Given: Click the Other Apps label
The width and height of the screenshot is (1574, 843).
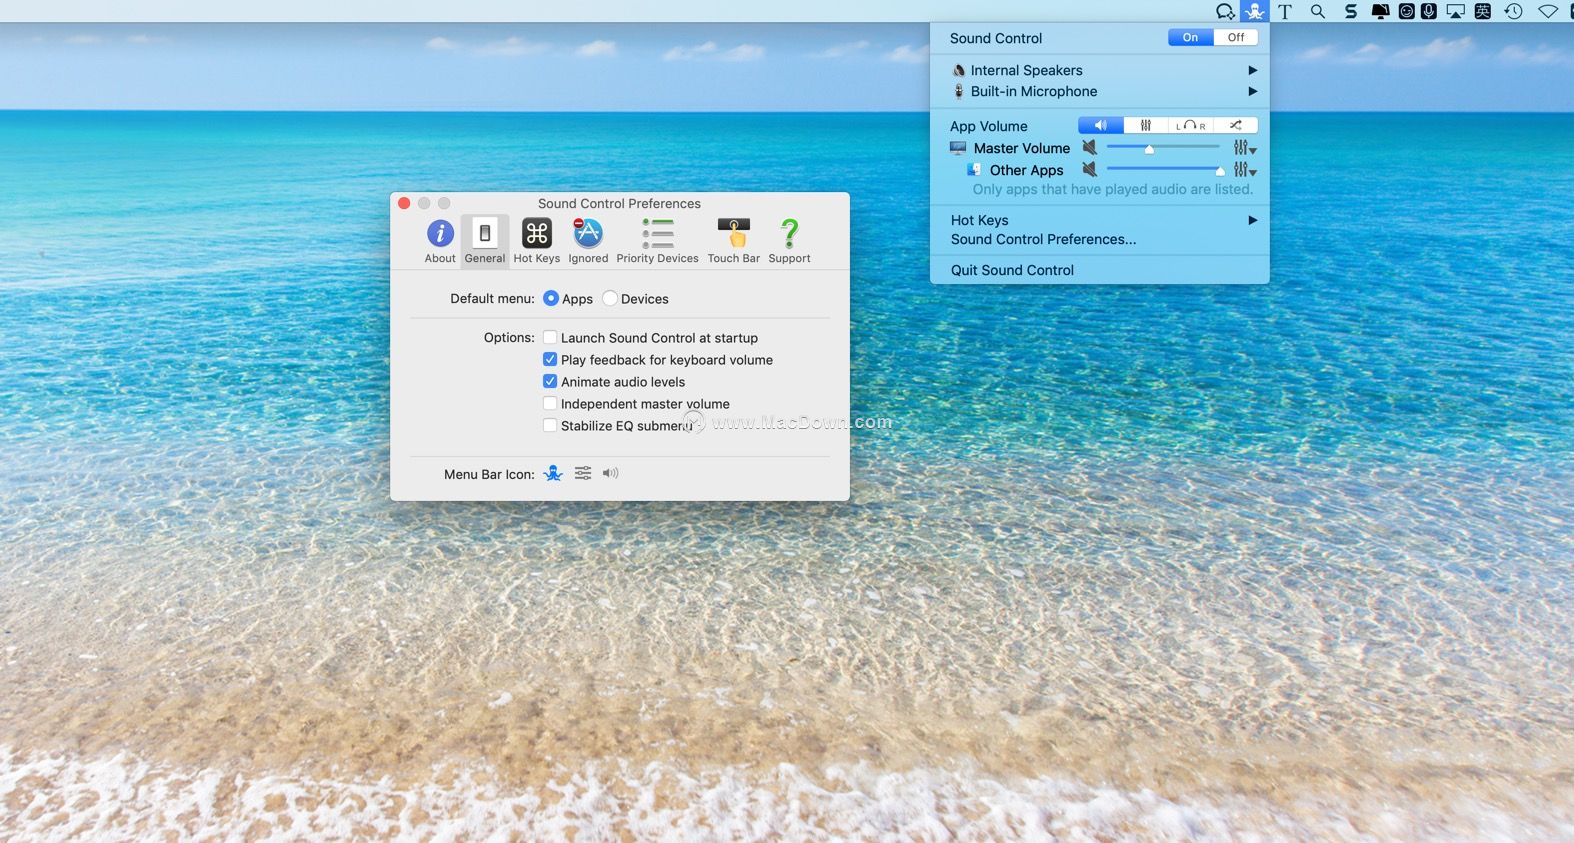Looking at the screenshot, I should coord(1026,170).
